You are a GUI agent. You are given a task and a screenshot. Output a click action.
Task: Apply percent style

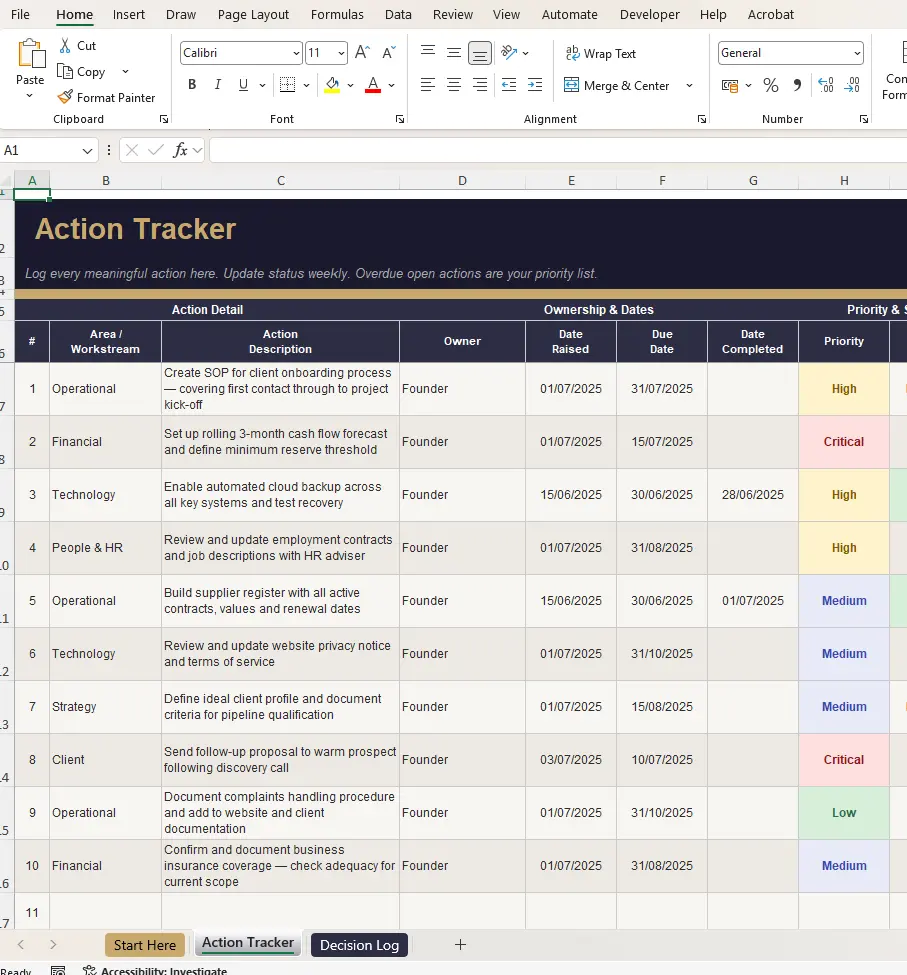[x=771, y=85]
